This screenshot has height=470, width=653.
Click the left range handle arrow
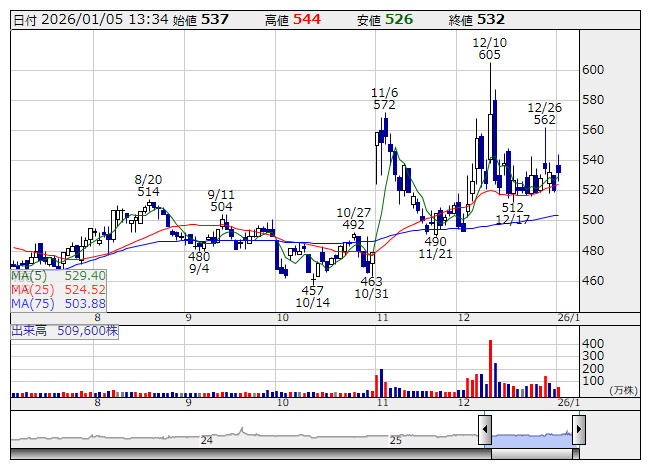coord(485,429)
